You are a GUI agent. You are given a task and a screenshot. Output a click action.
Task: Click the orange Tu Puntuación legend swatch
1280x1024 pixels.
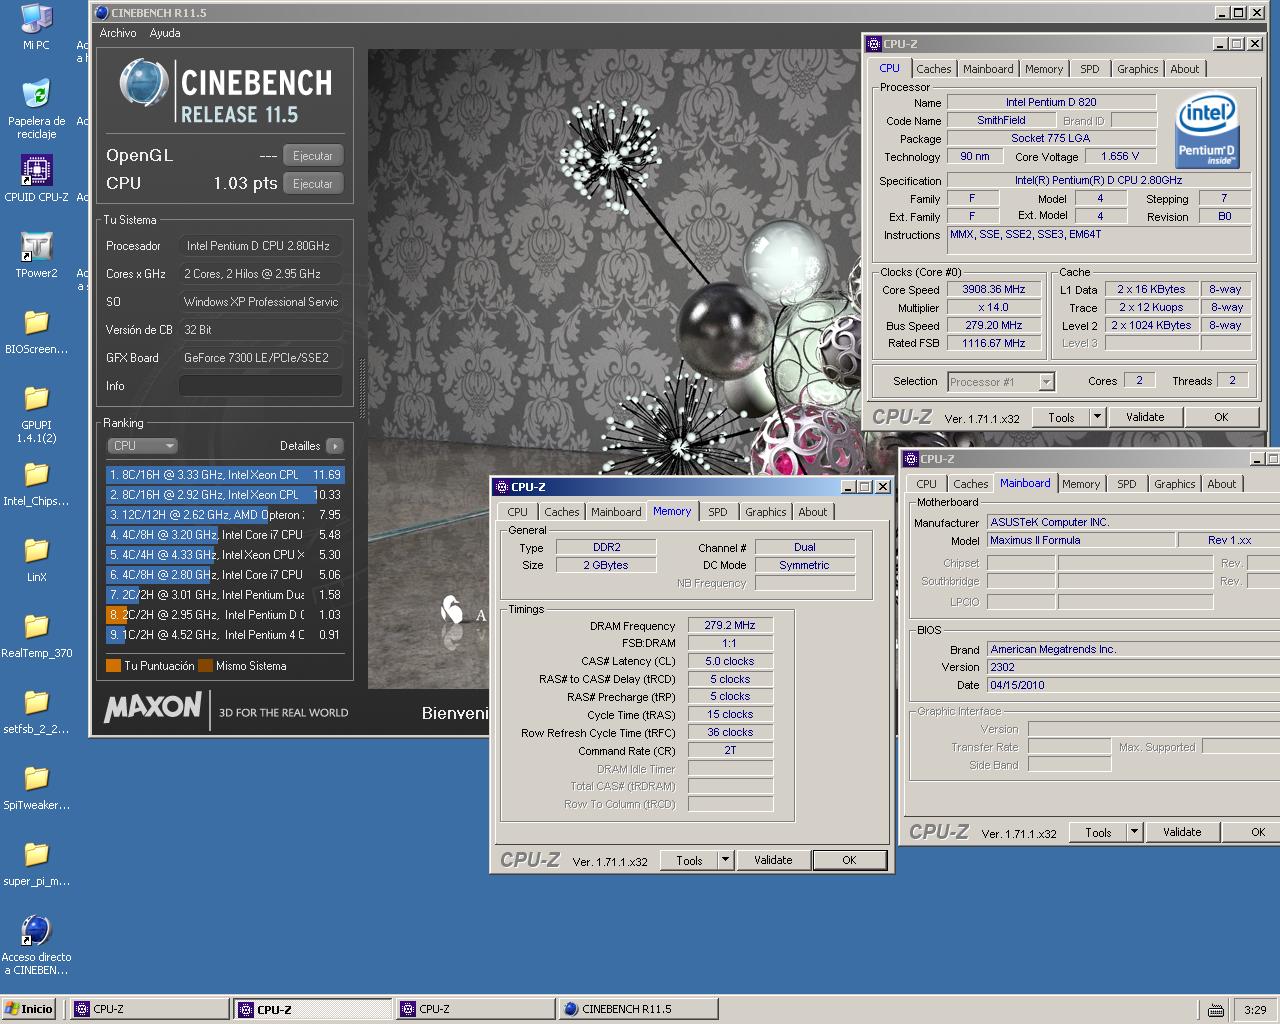point(113,666)
